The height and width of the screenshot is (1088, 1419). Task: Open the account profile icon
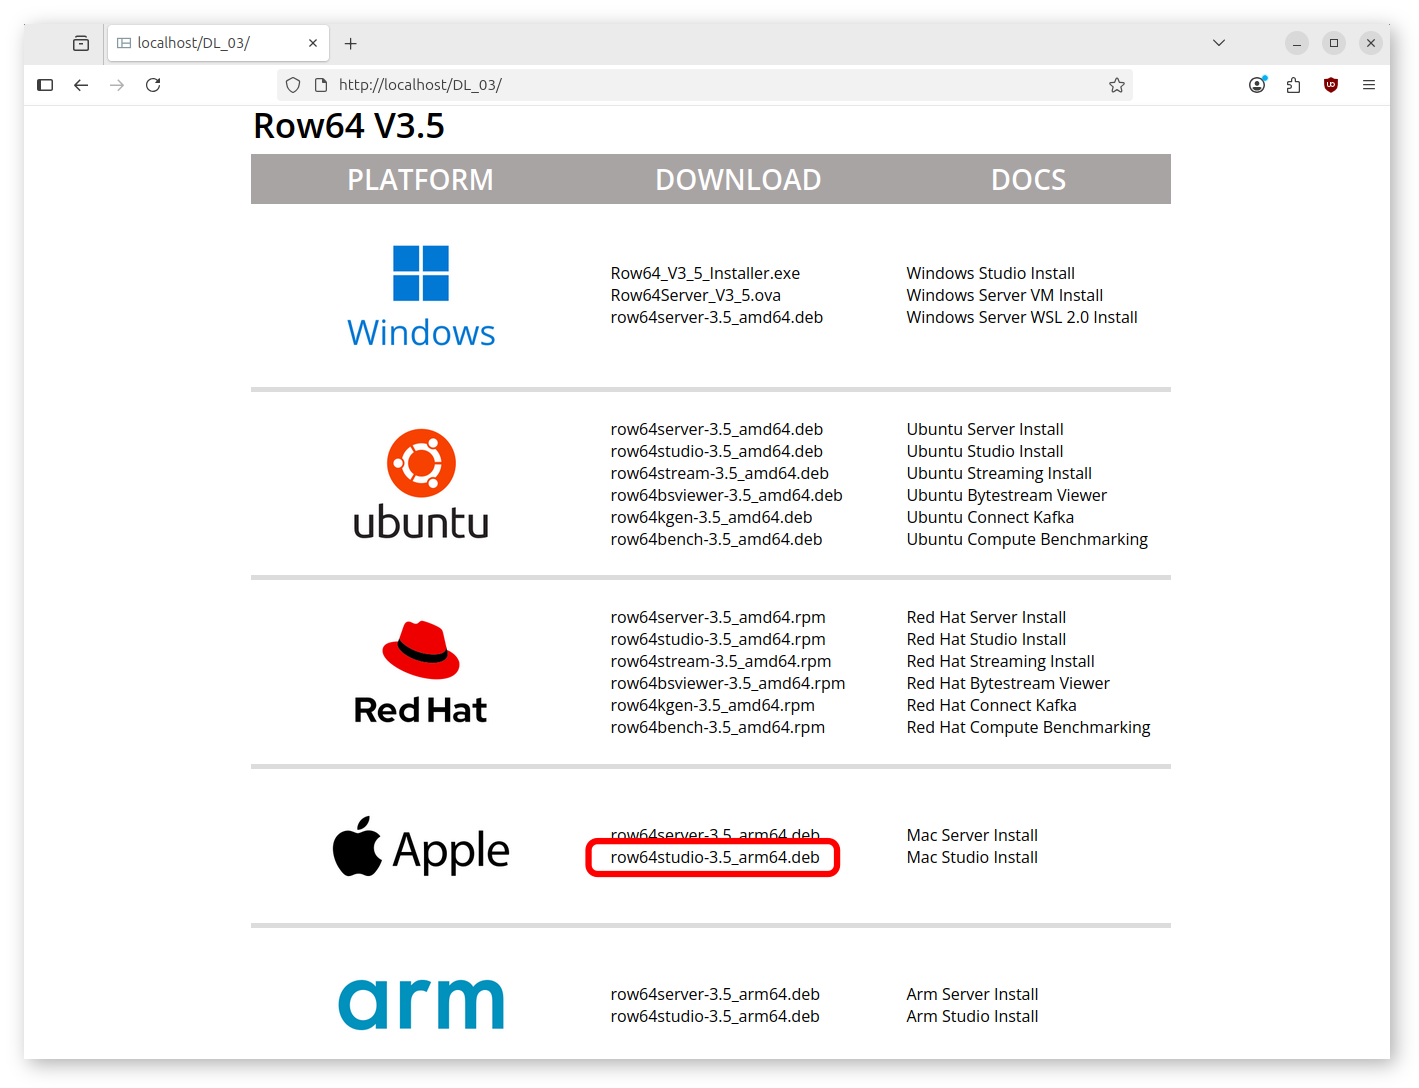tap(1257, 85)
